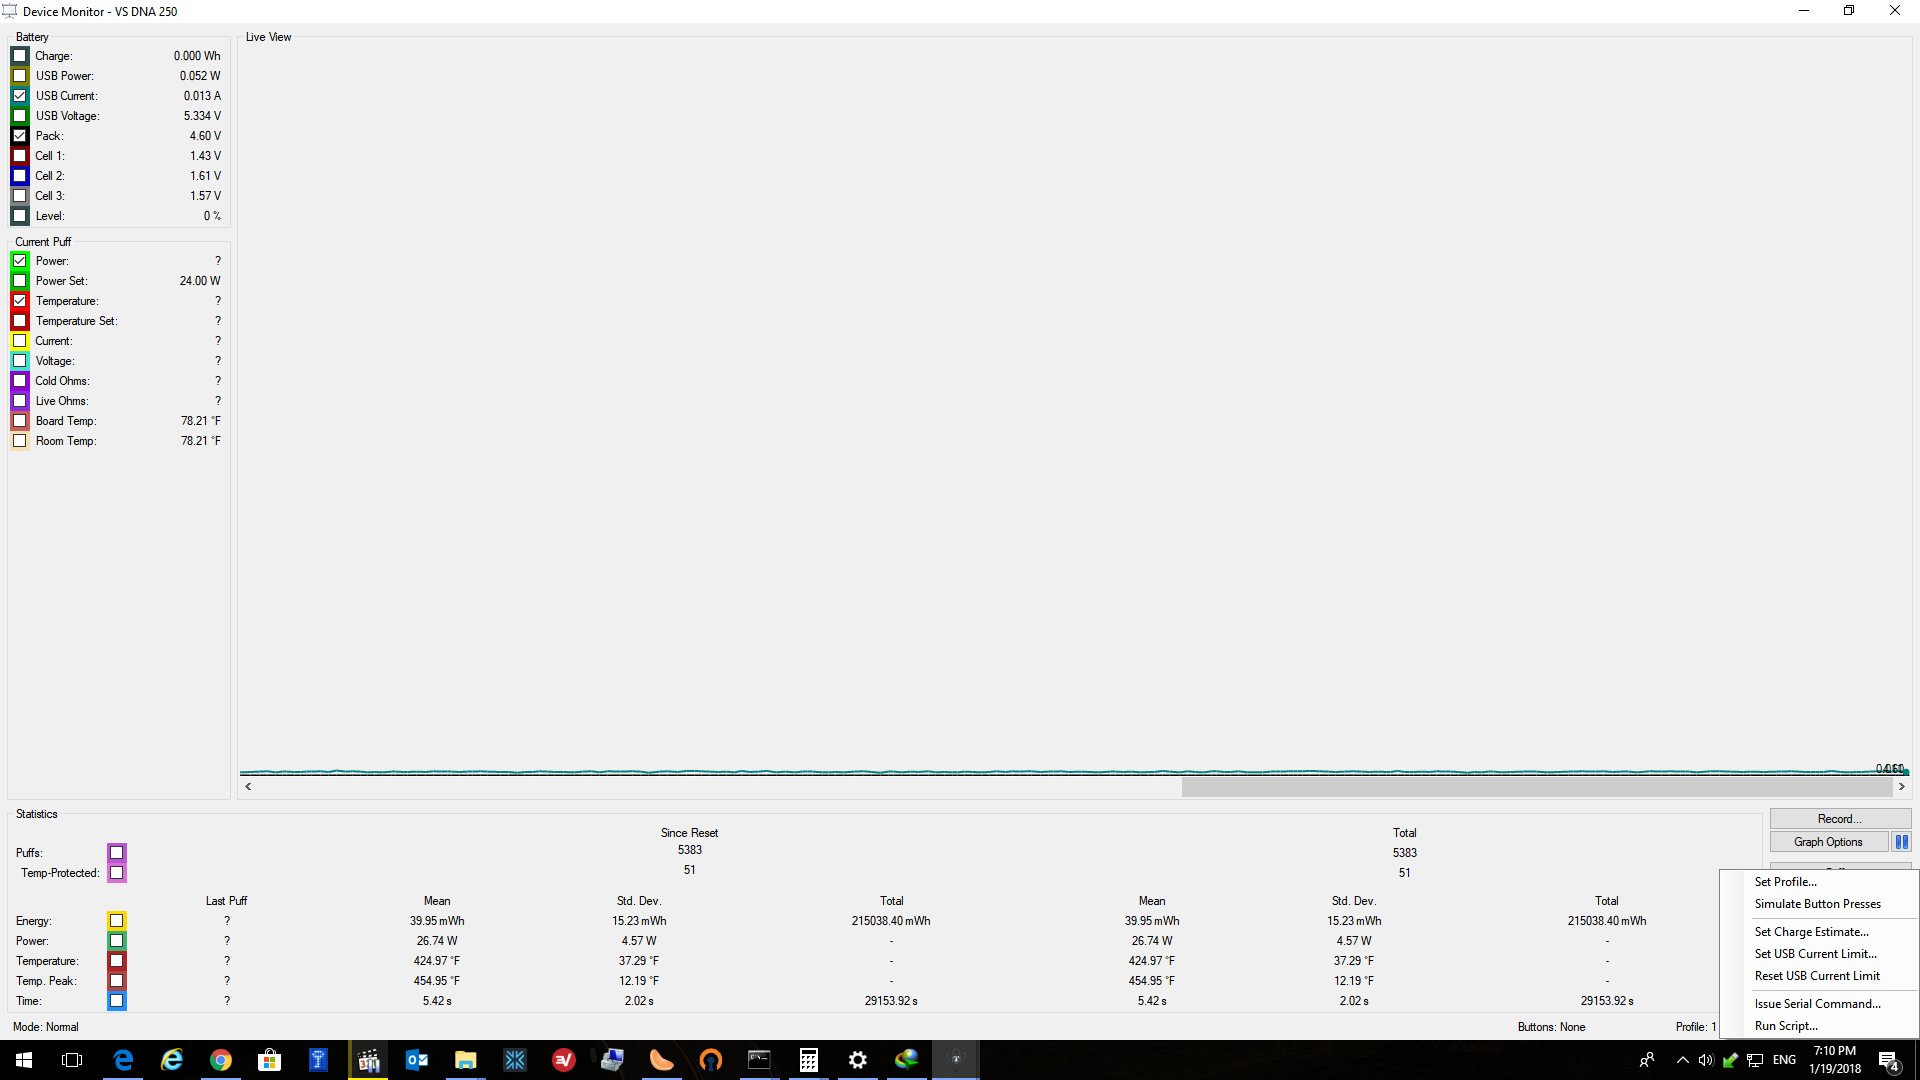Click the pause live graph icon

click(1901, 842)
